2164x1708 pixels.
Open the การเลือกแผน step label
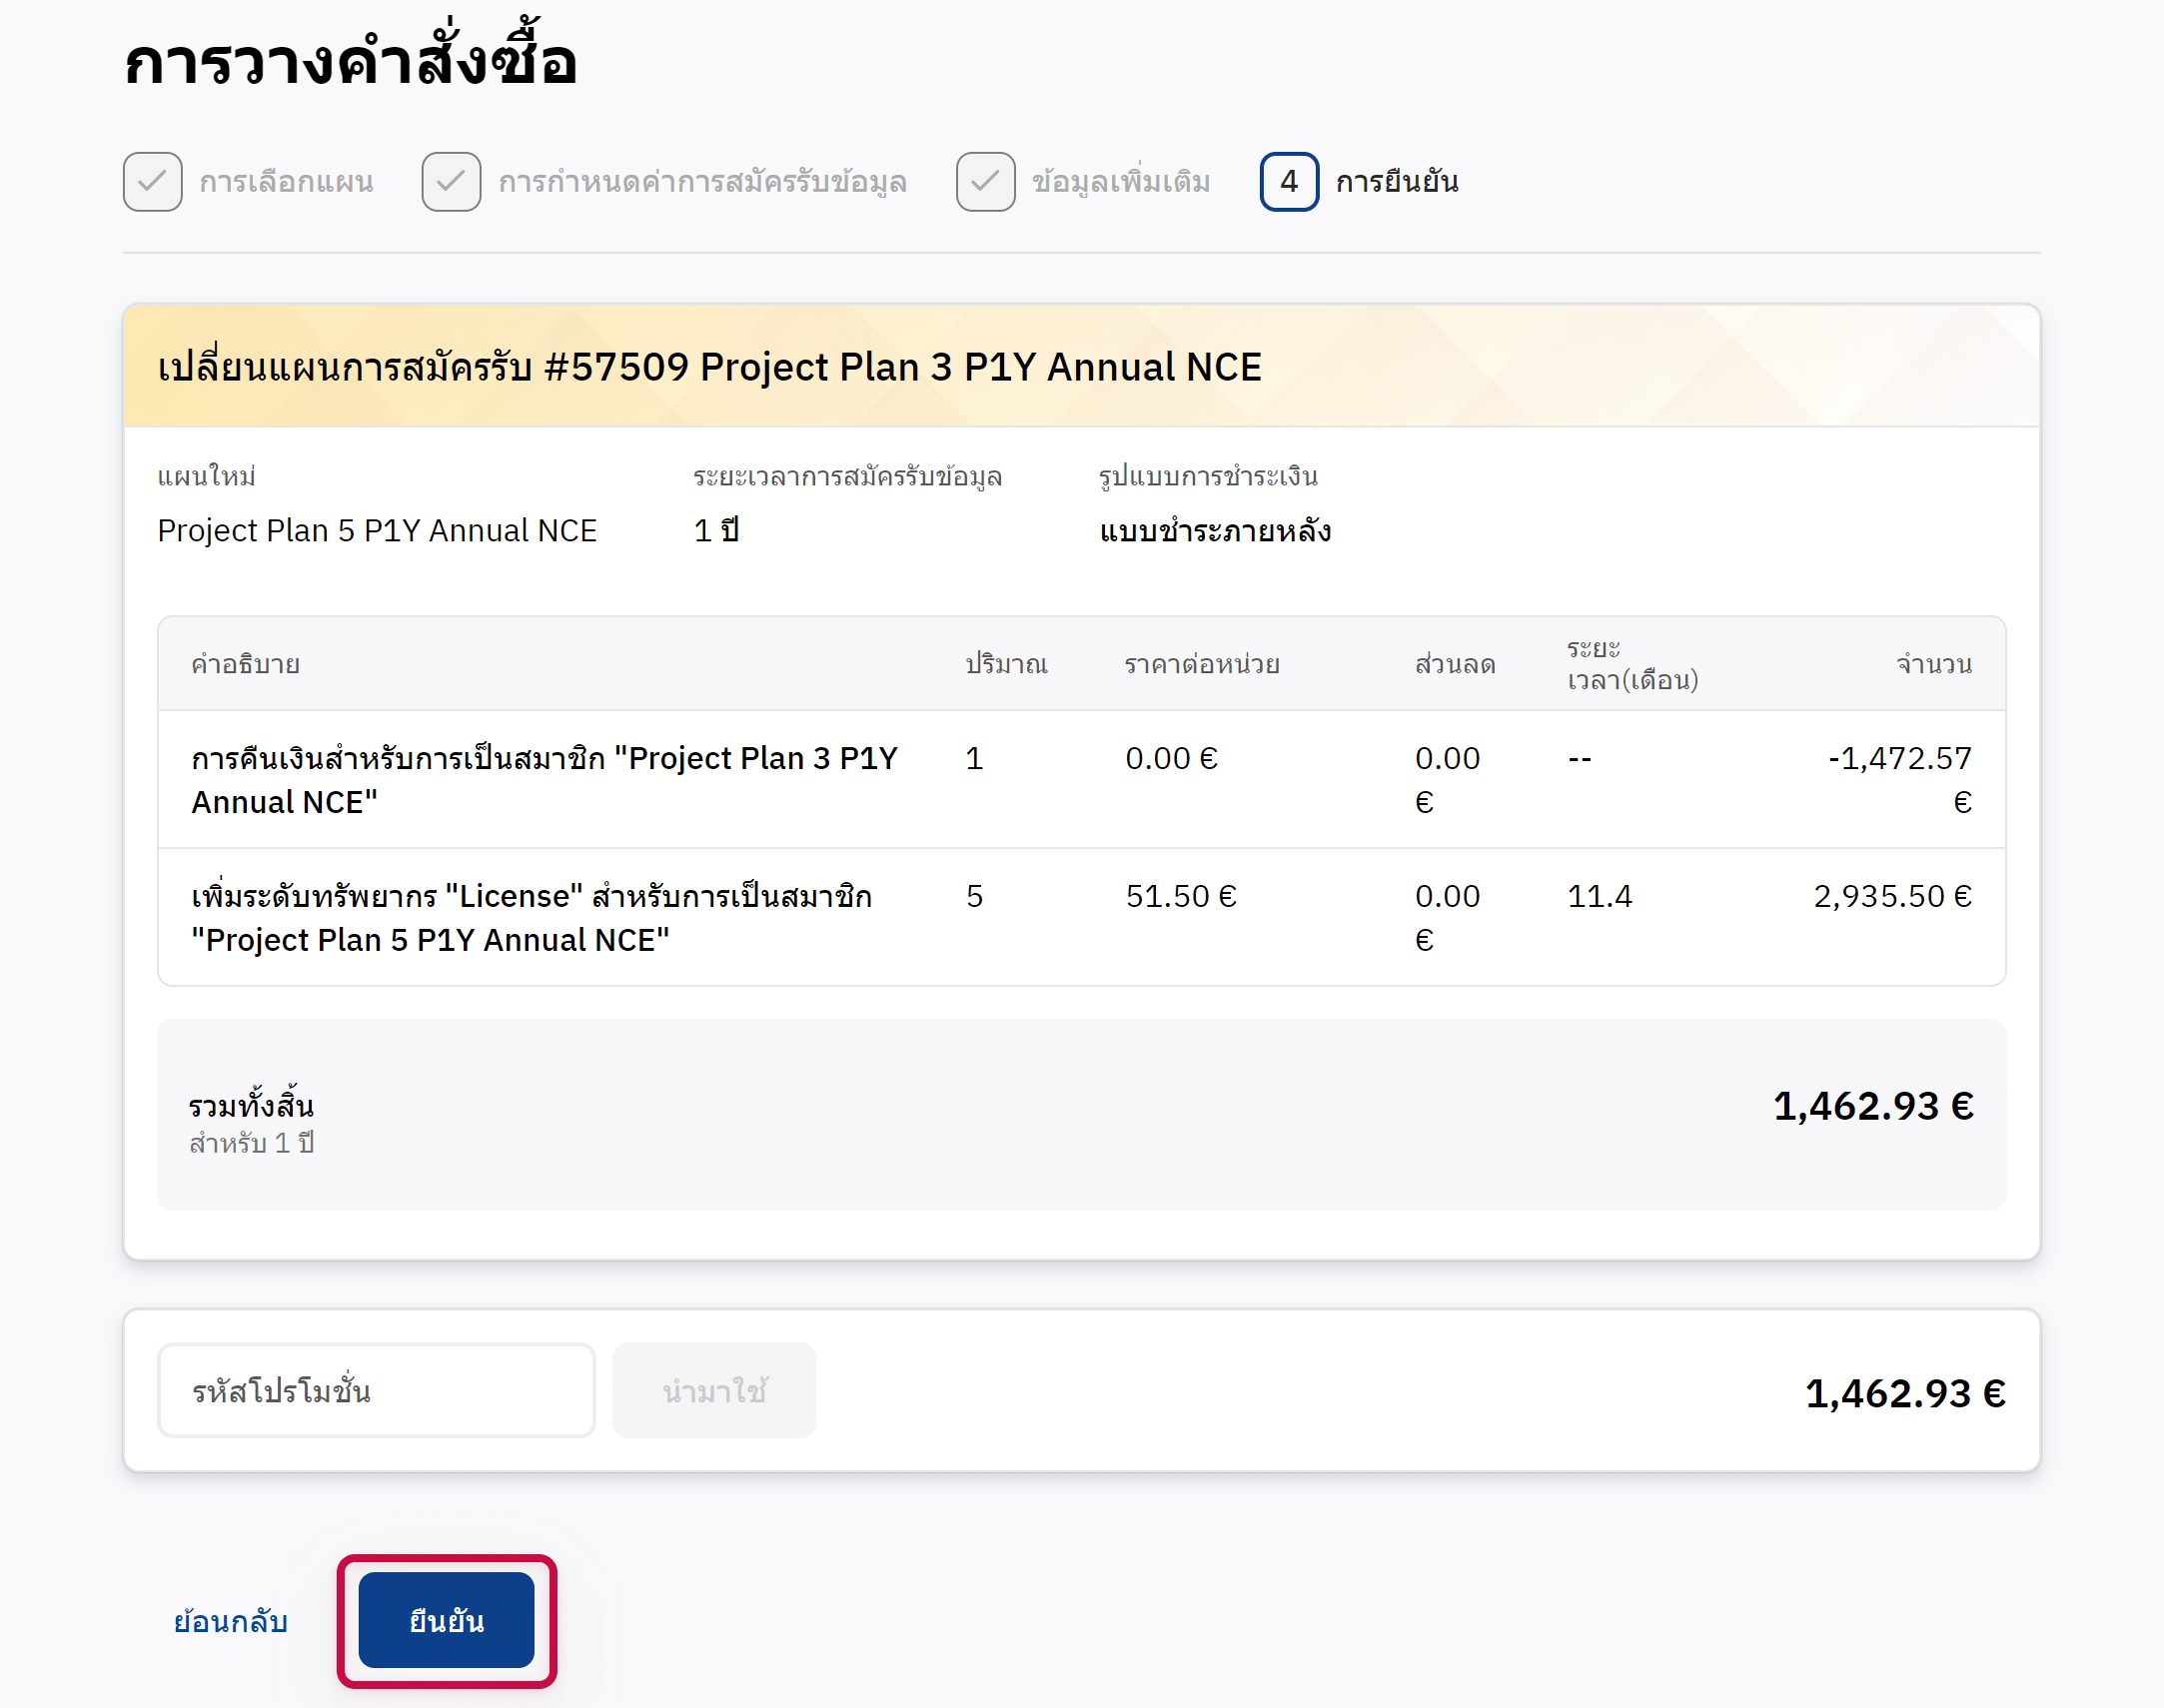286,182
